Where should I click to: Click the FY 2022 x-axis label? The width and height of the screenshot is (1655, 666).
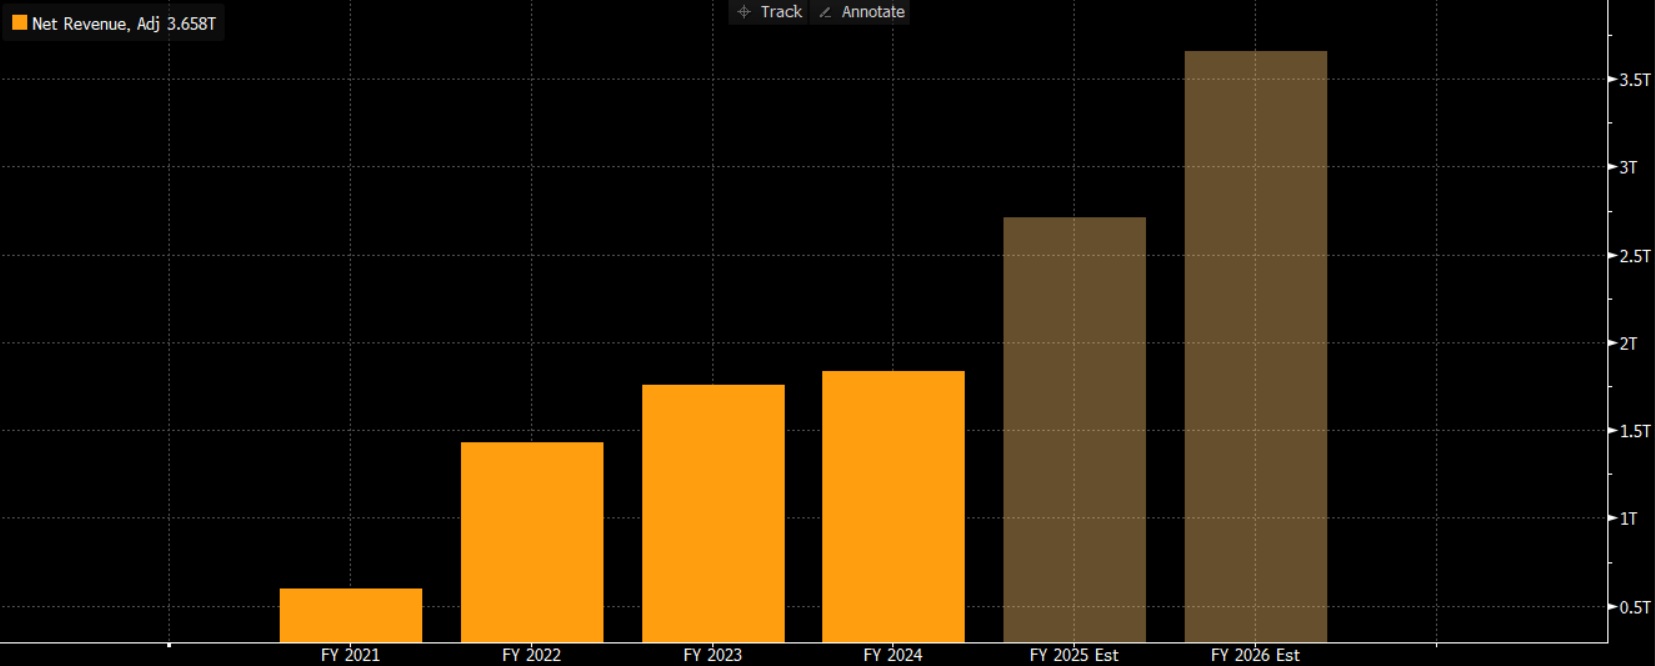531,655
